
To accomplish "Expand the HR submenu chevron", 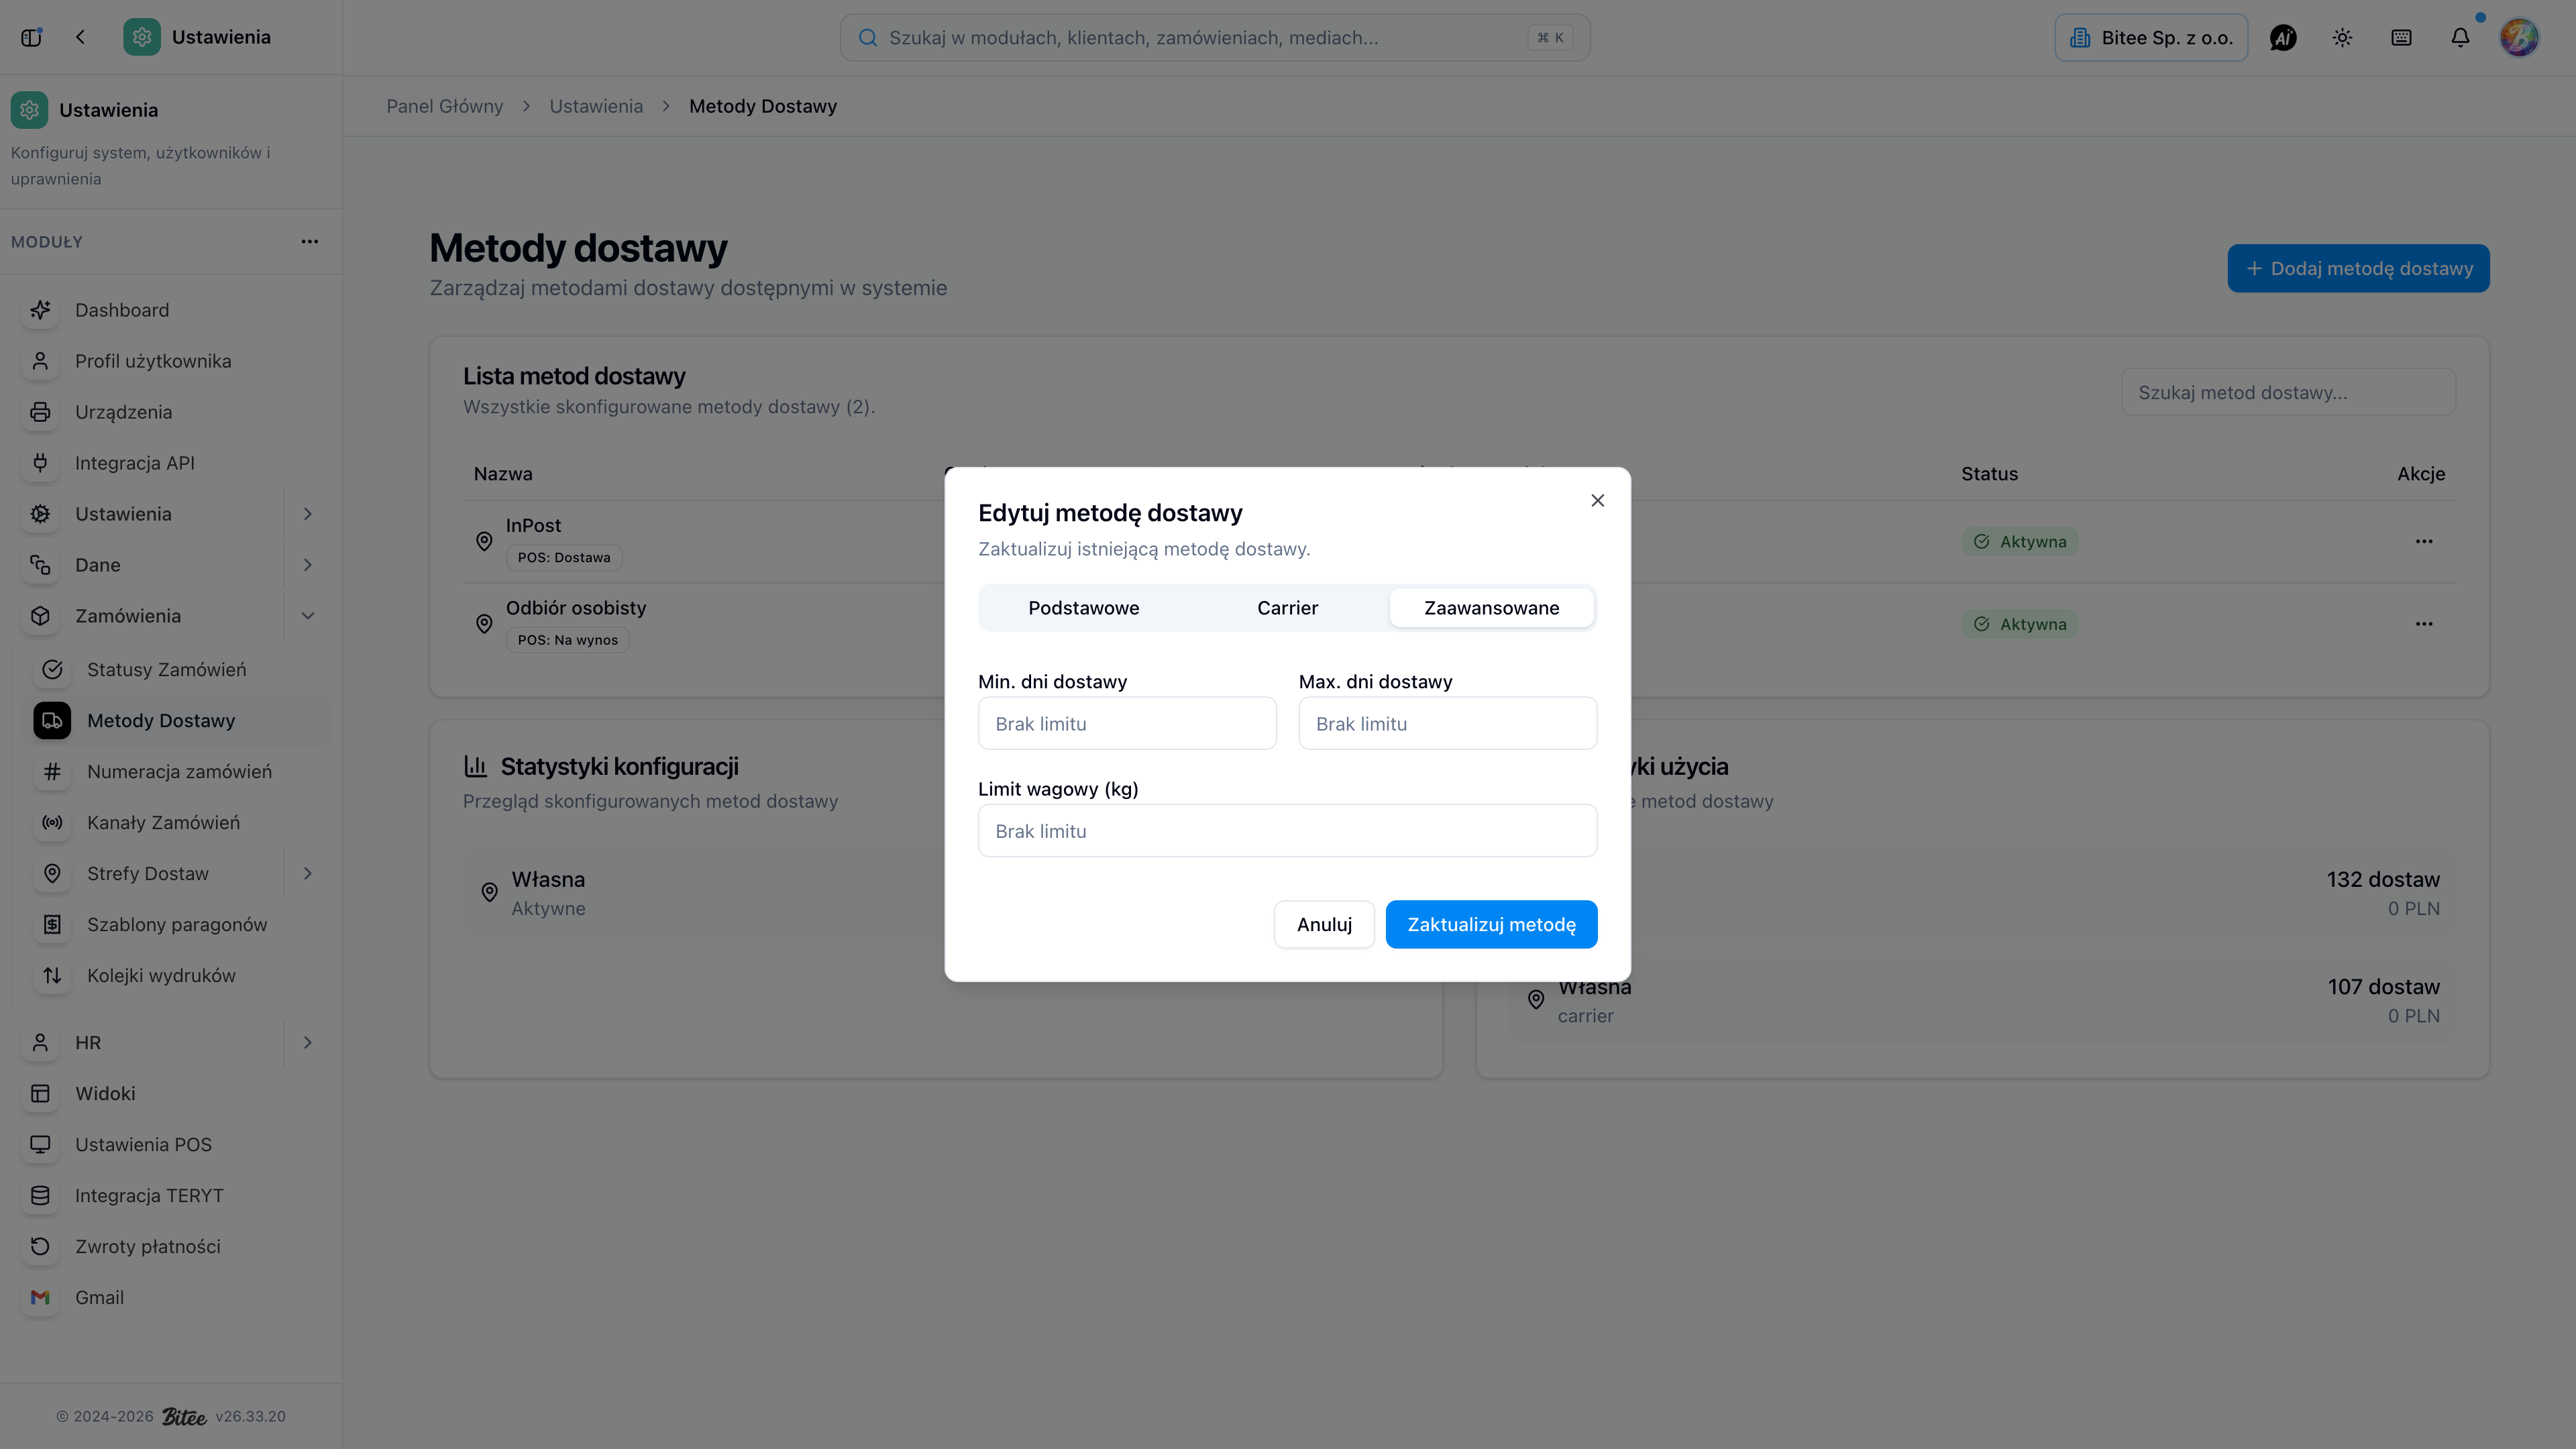I will 308,1043.
